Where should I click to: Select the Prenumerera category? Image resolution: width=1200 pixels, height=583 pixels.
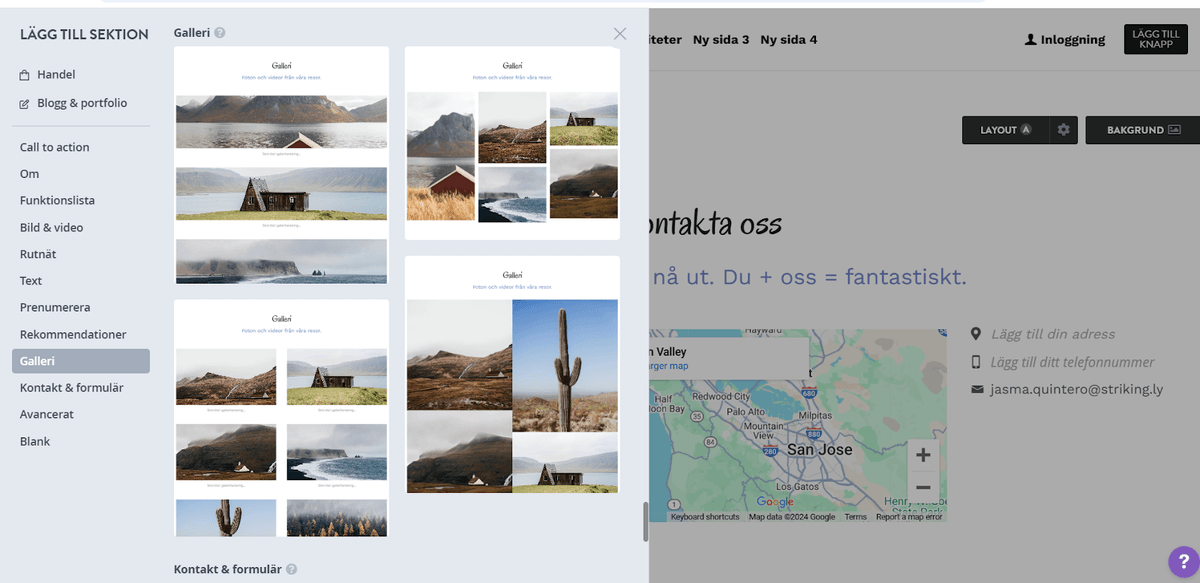pos(55,308)
